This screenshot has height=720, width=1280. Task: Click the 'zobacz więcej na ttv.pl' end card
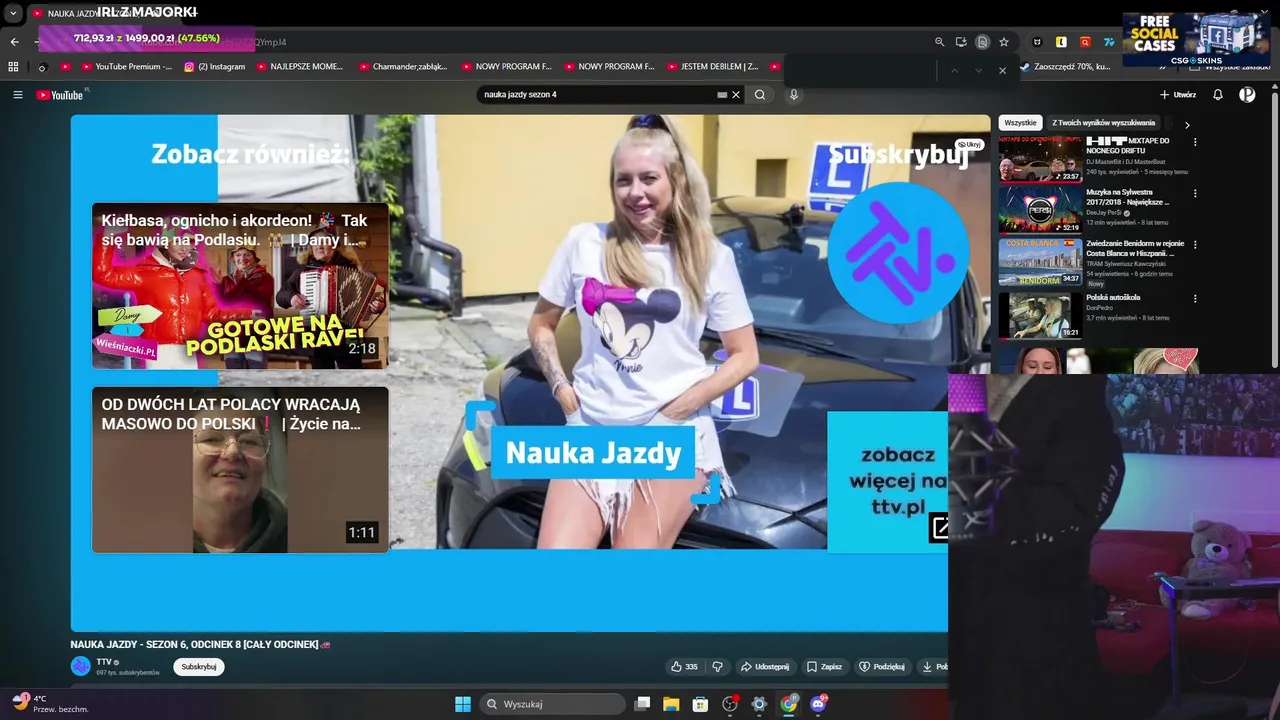[887, 481]
